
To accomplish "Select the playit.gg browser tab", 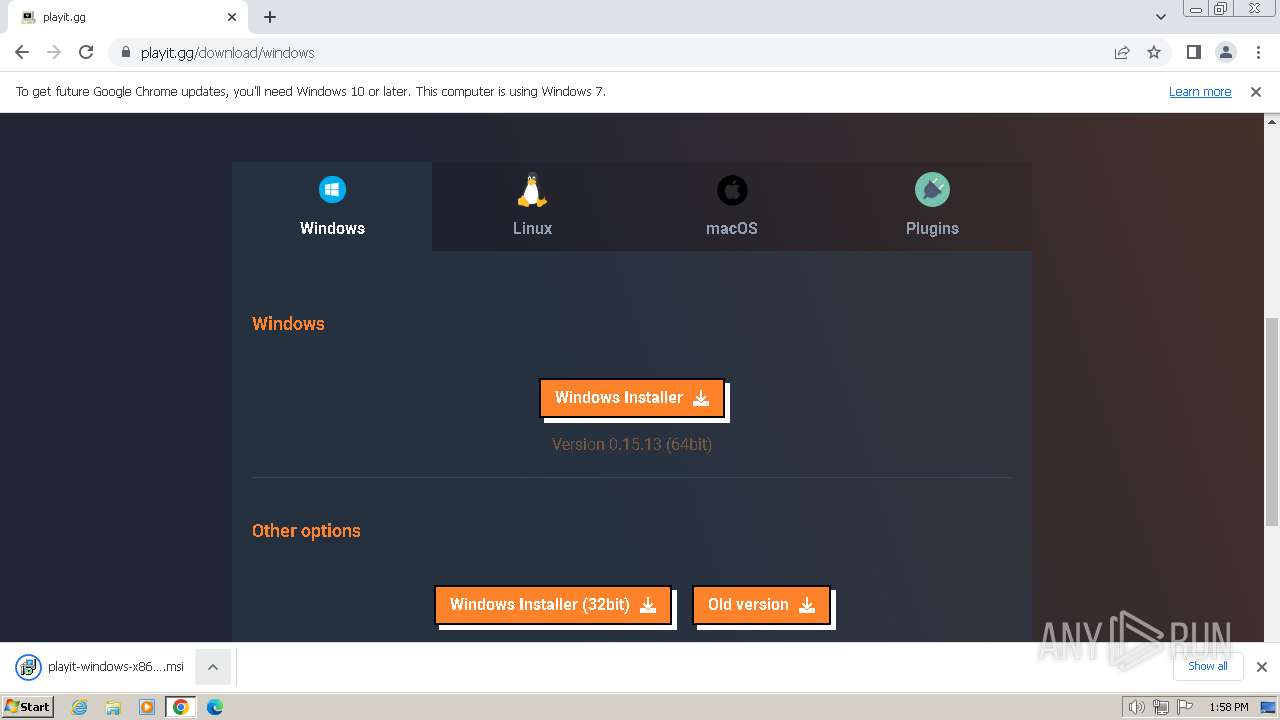I will click(x=128, y=17).
